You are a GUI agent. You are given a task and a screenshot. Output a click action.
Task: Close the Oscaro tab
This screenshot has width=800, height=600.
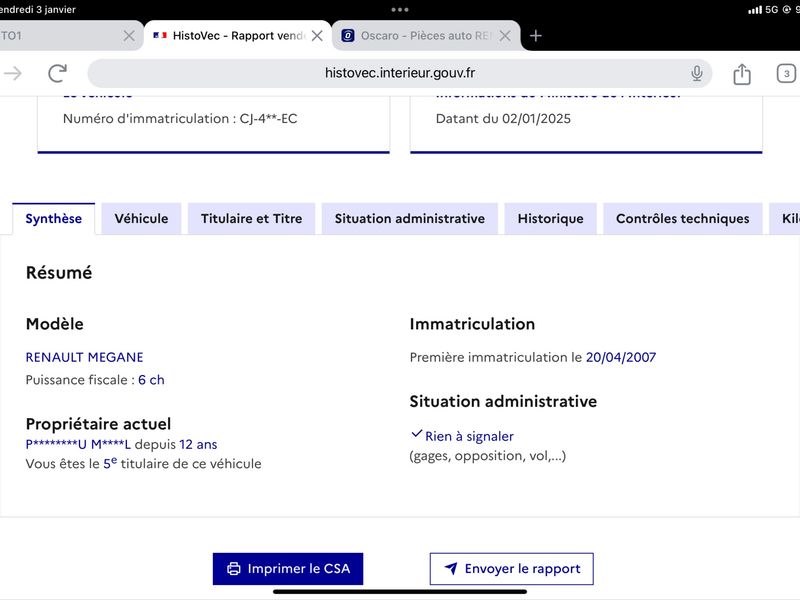point(505,36)
